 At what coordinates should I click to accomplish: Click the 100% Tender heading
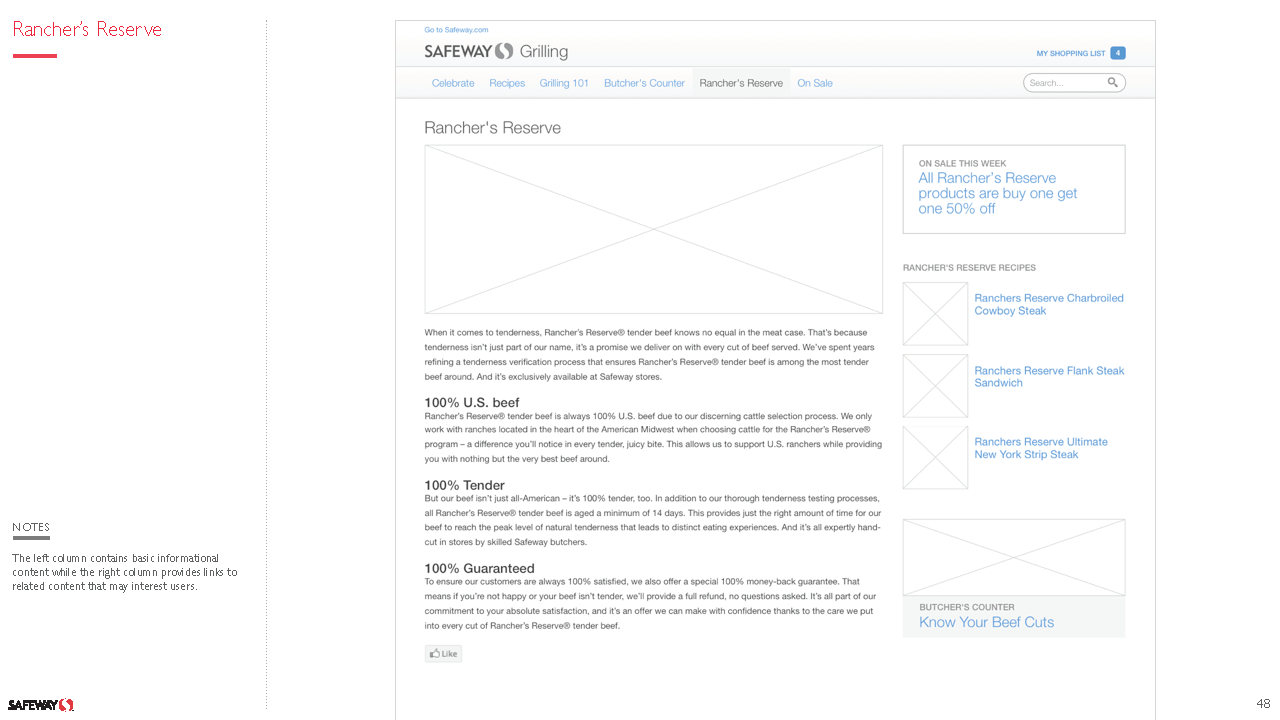(464, 485)
